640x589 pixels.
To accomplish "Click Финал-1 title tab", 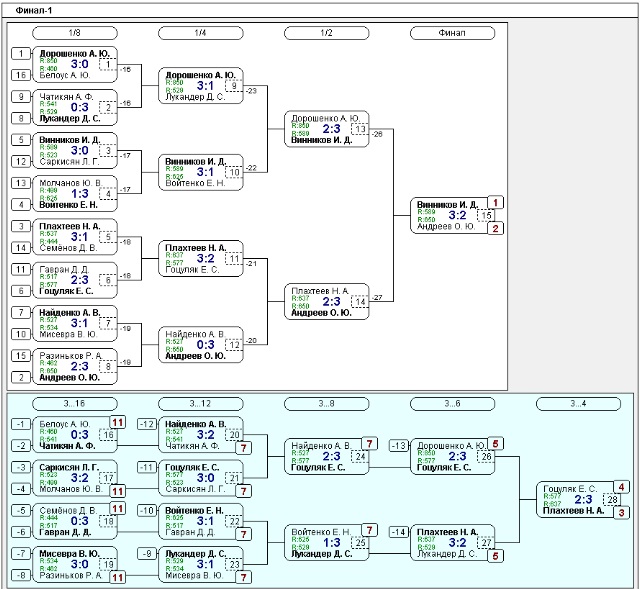I will pyautogui.click(x=34, y=11).
